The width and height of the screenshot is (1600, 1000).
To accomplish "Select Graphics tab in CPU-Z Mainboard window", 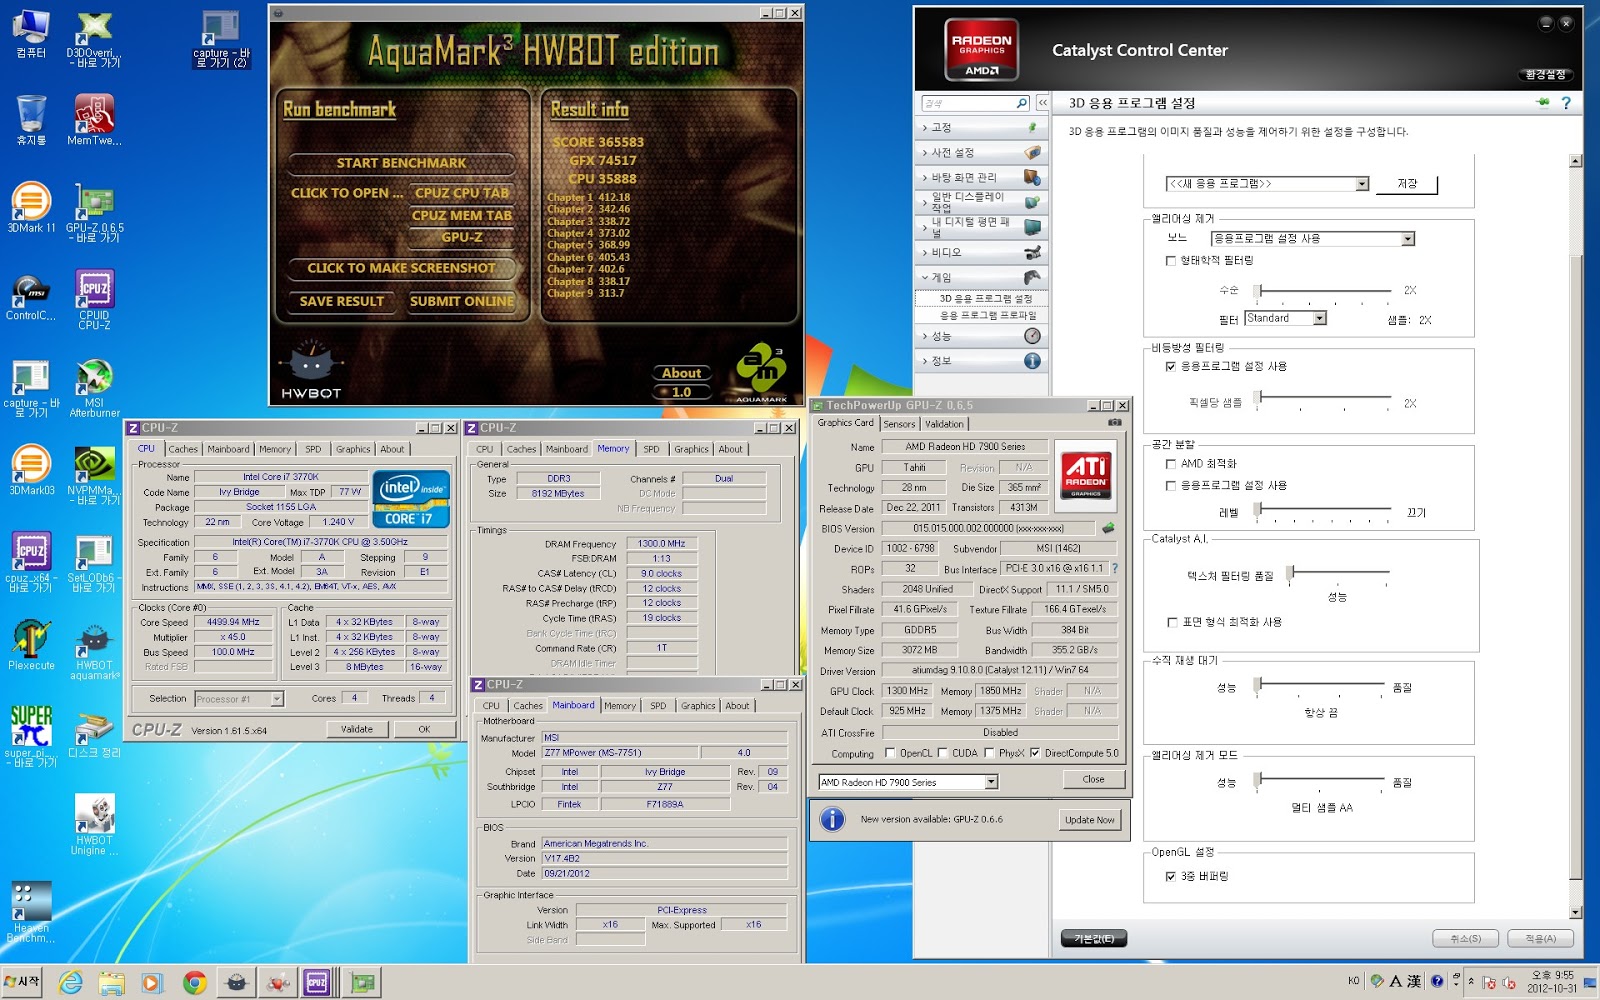I will click(698, 706).
